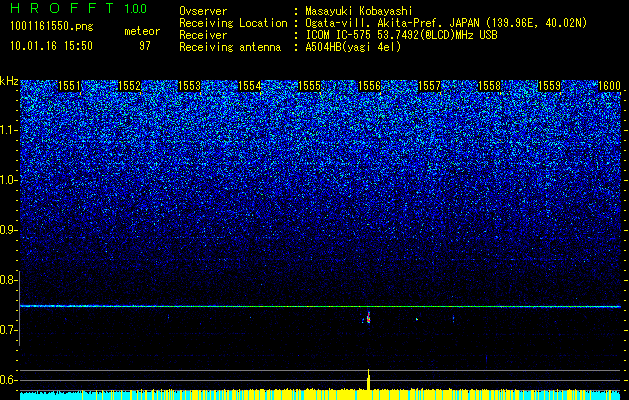Click the date stamp 10.01.16 15:50
The height and width of the screenshot is (400, 629).
(x=52, y=46)
